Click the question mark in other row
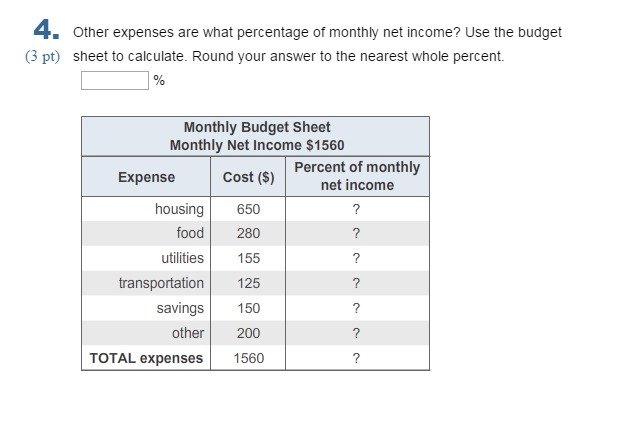The width and height of the screenshot is (632, 436). click(356, 334)
